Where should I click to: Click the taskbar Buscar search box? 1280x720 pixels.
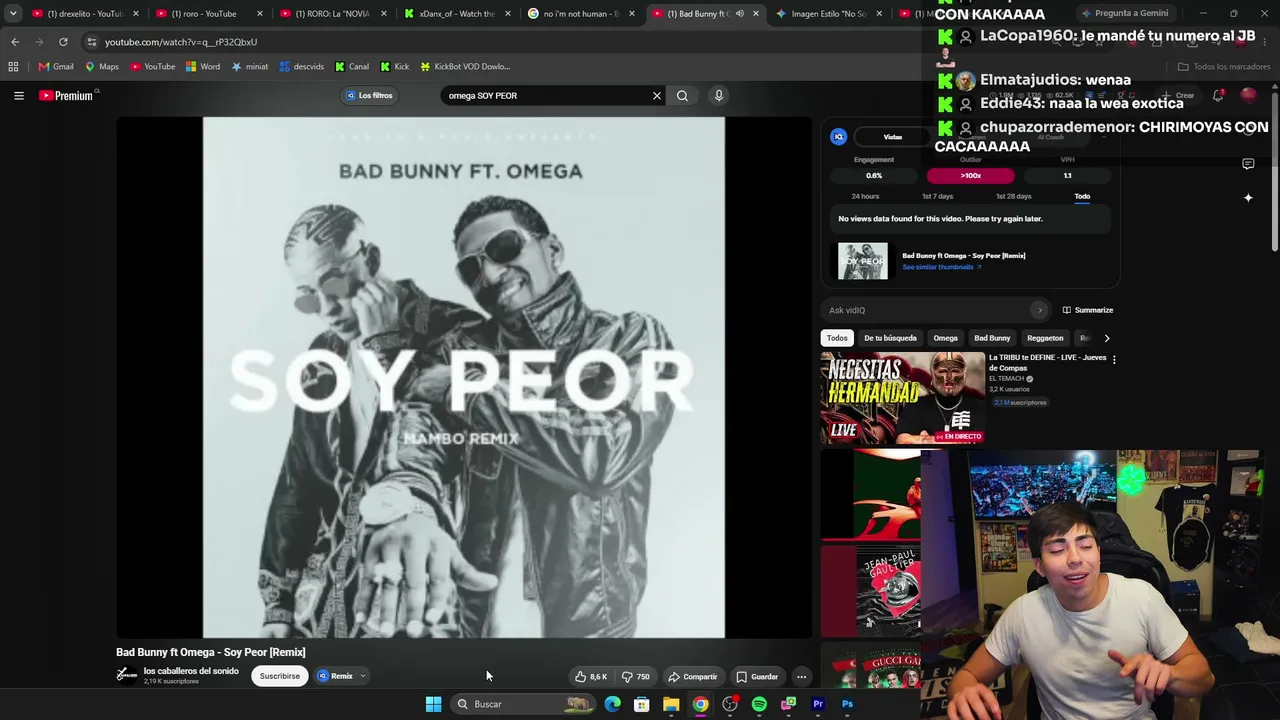pyautogui.click(x=523, y=704)
